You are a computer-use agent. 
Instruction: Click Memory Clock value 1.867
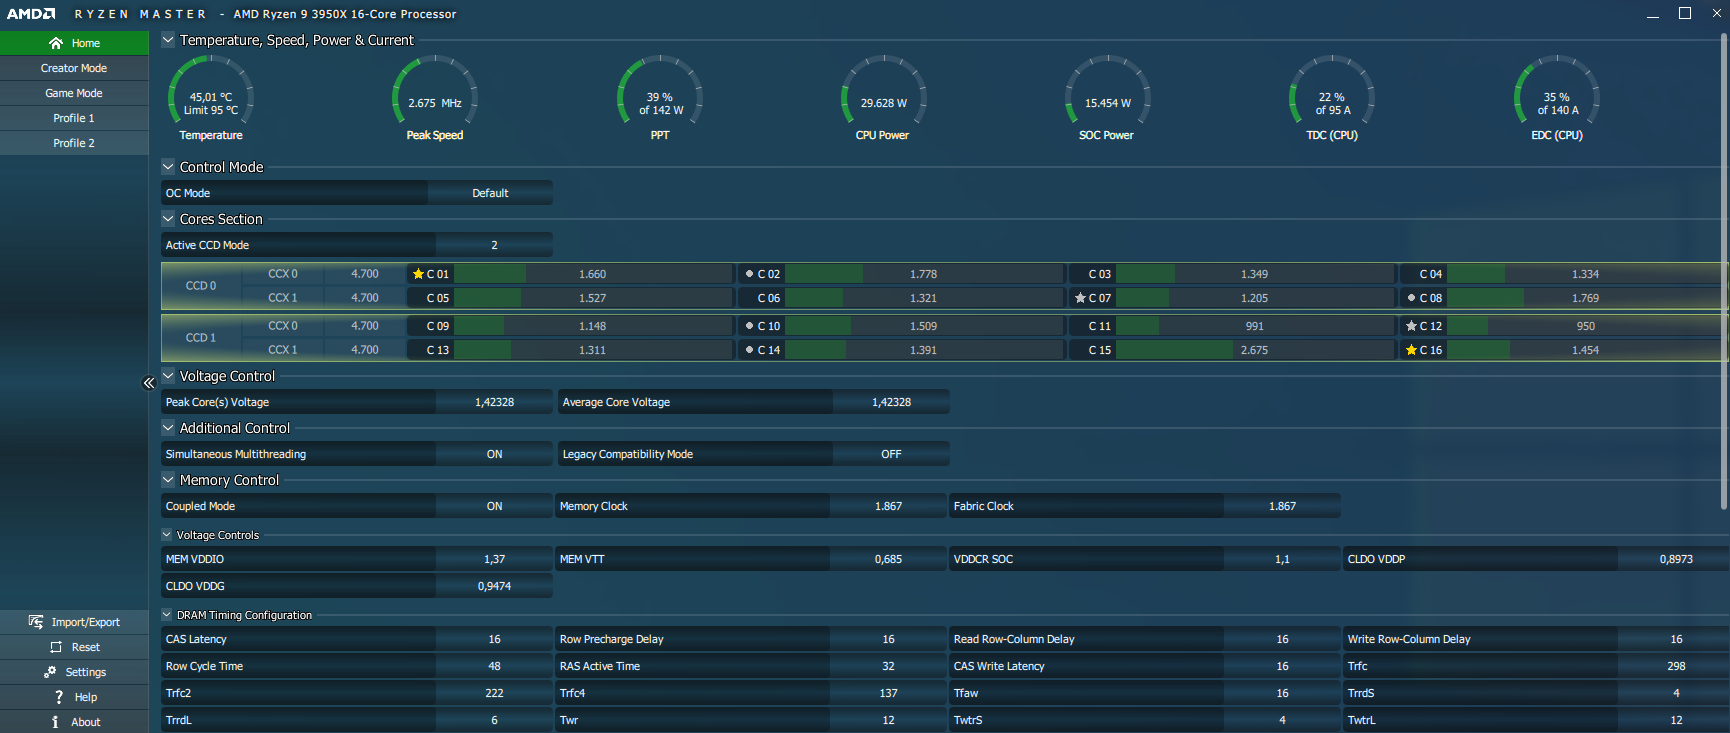pos(888,506)
